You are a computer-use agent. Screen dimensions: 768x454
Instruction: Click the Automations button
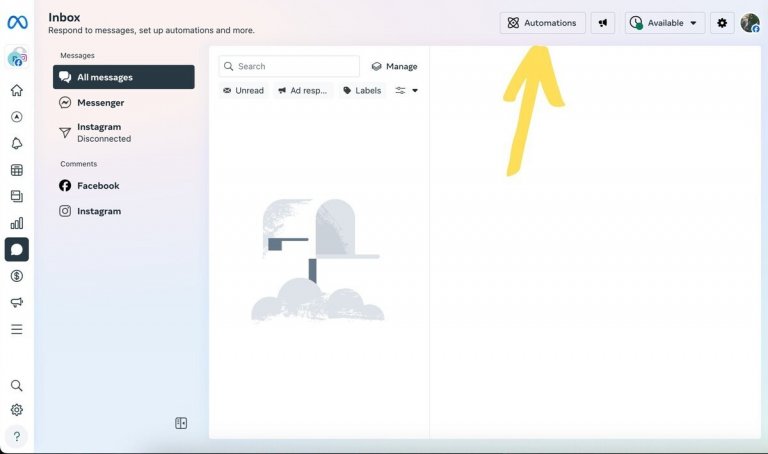point(542,23)
